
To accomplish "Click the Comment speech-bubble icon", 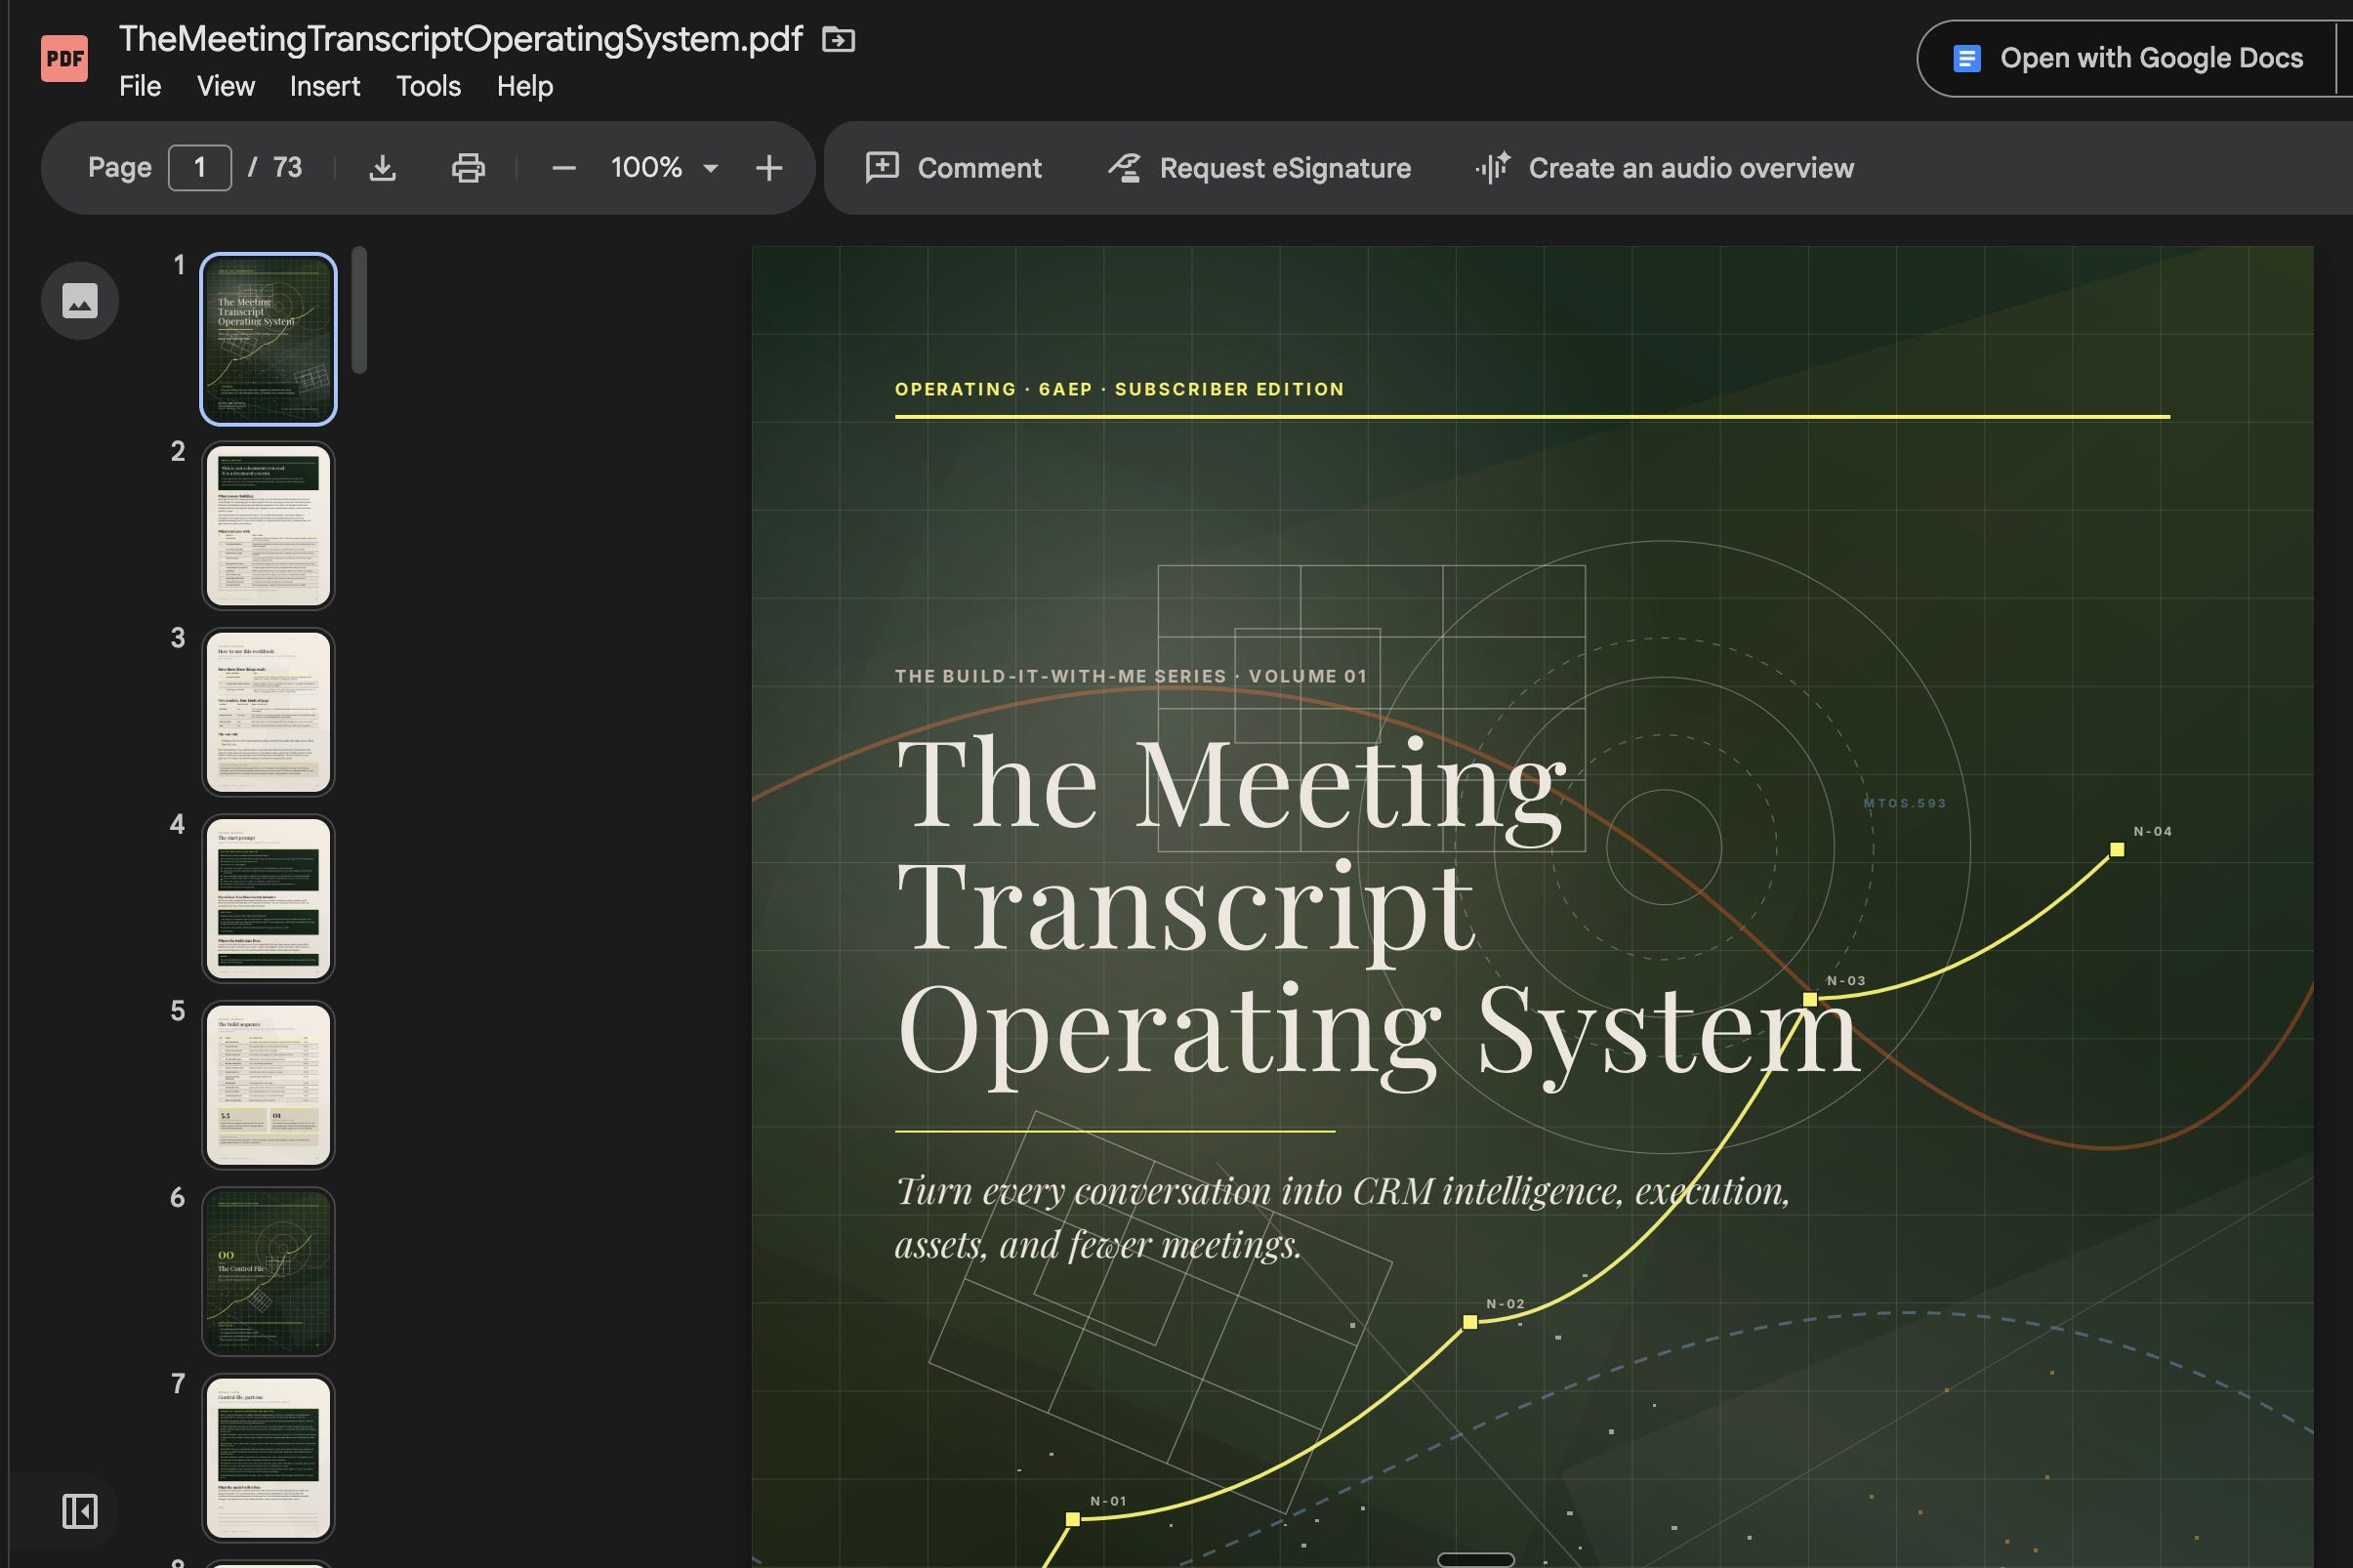I will tap(882, 168).
